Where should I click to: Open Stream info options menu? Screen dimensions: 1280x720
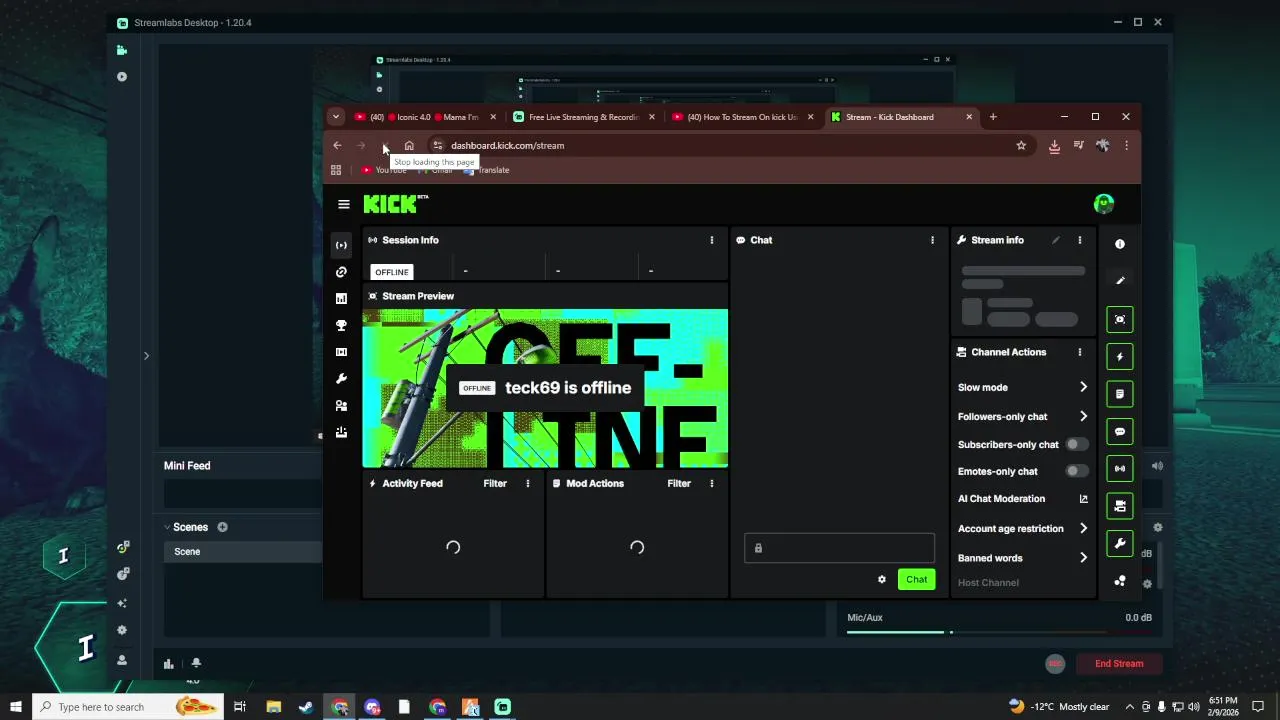point(1080,240)
